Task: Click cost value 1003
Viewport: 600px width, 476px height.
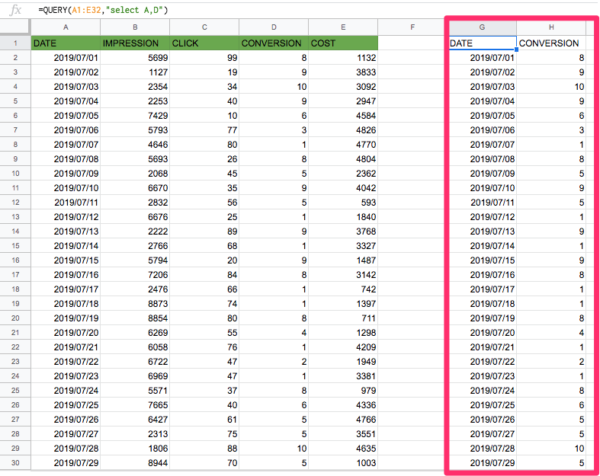Action: coord(343,463)
